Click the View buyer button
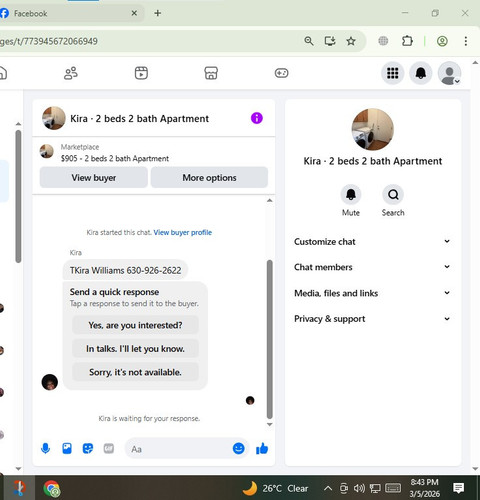This screenshot has width=480, height=500. (94, 178)
